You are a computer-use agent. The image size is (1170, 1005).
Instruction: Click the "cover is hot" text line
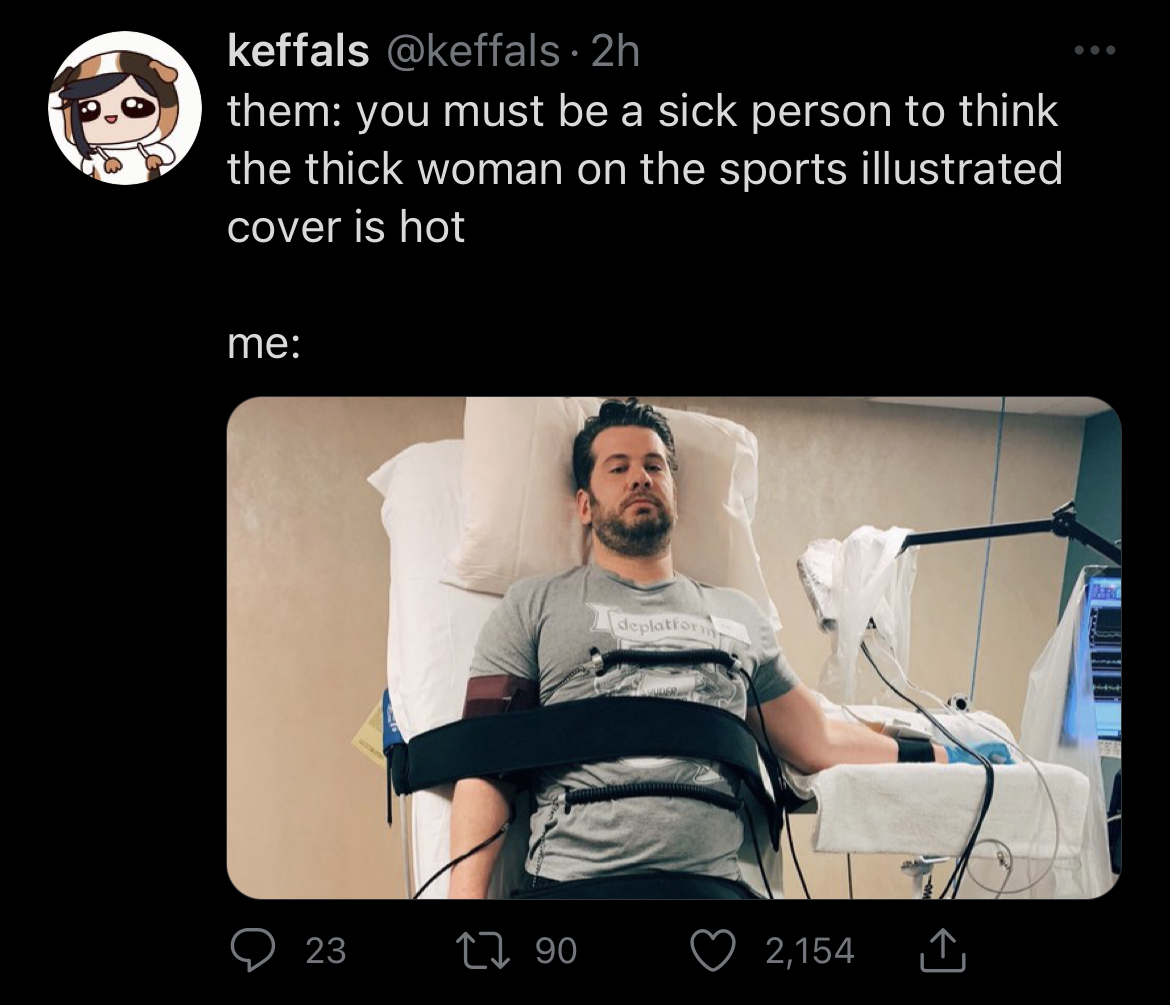[x=346, y=226]
